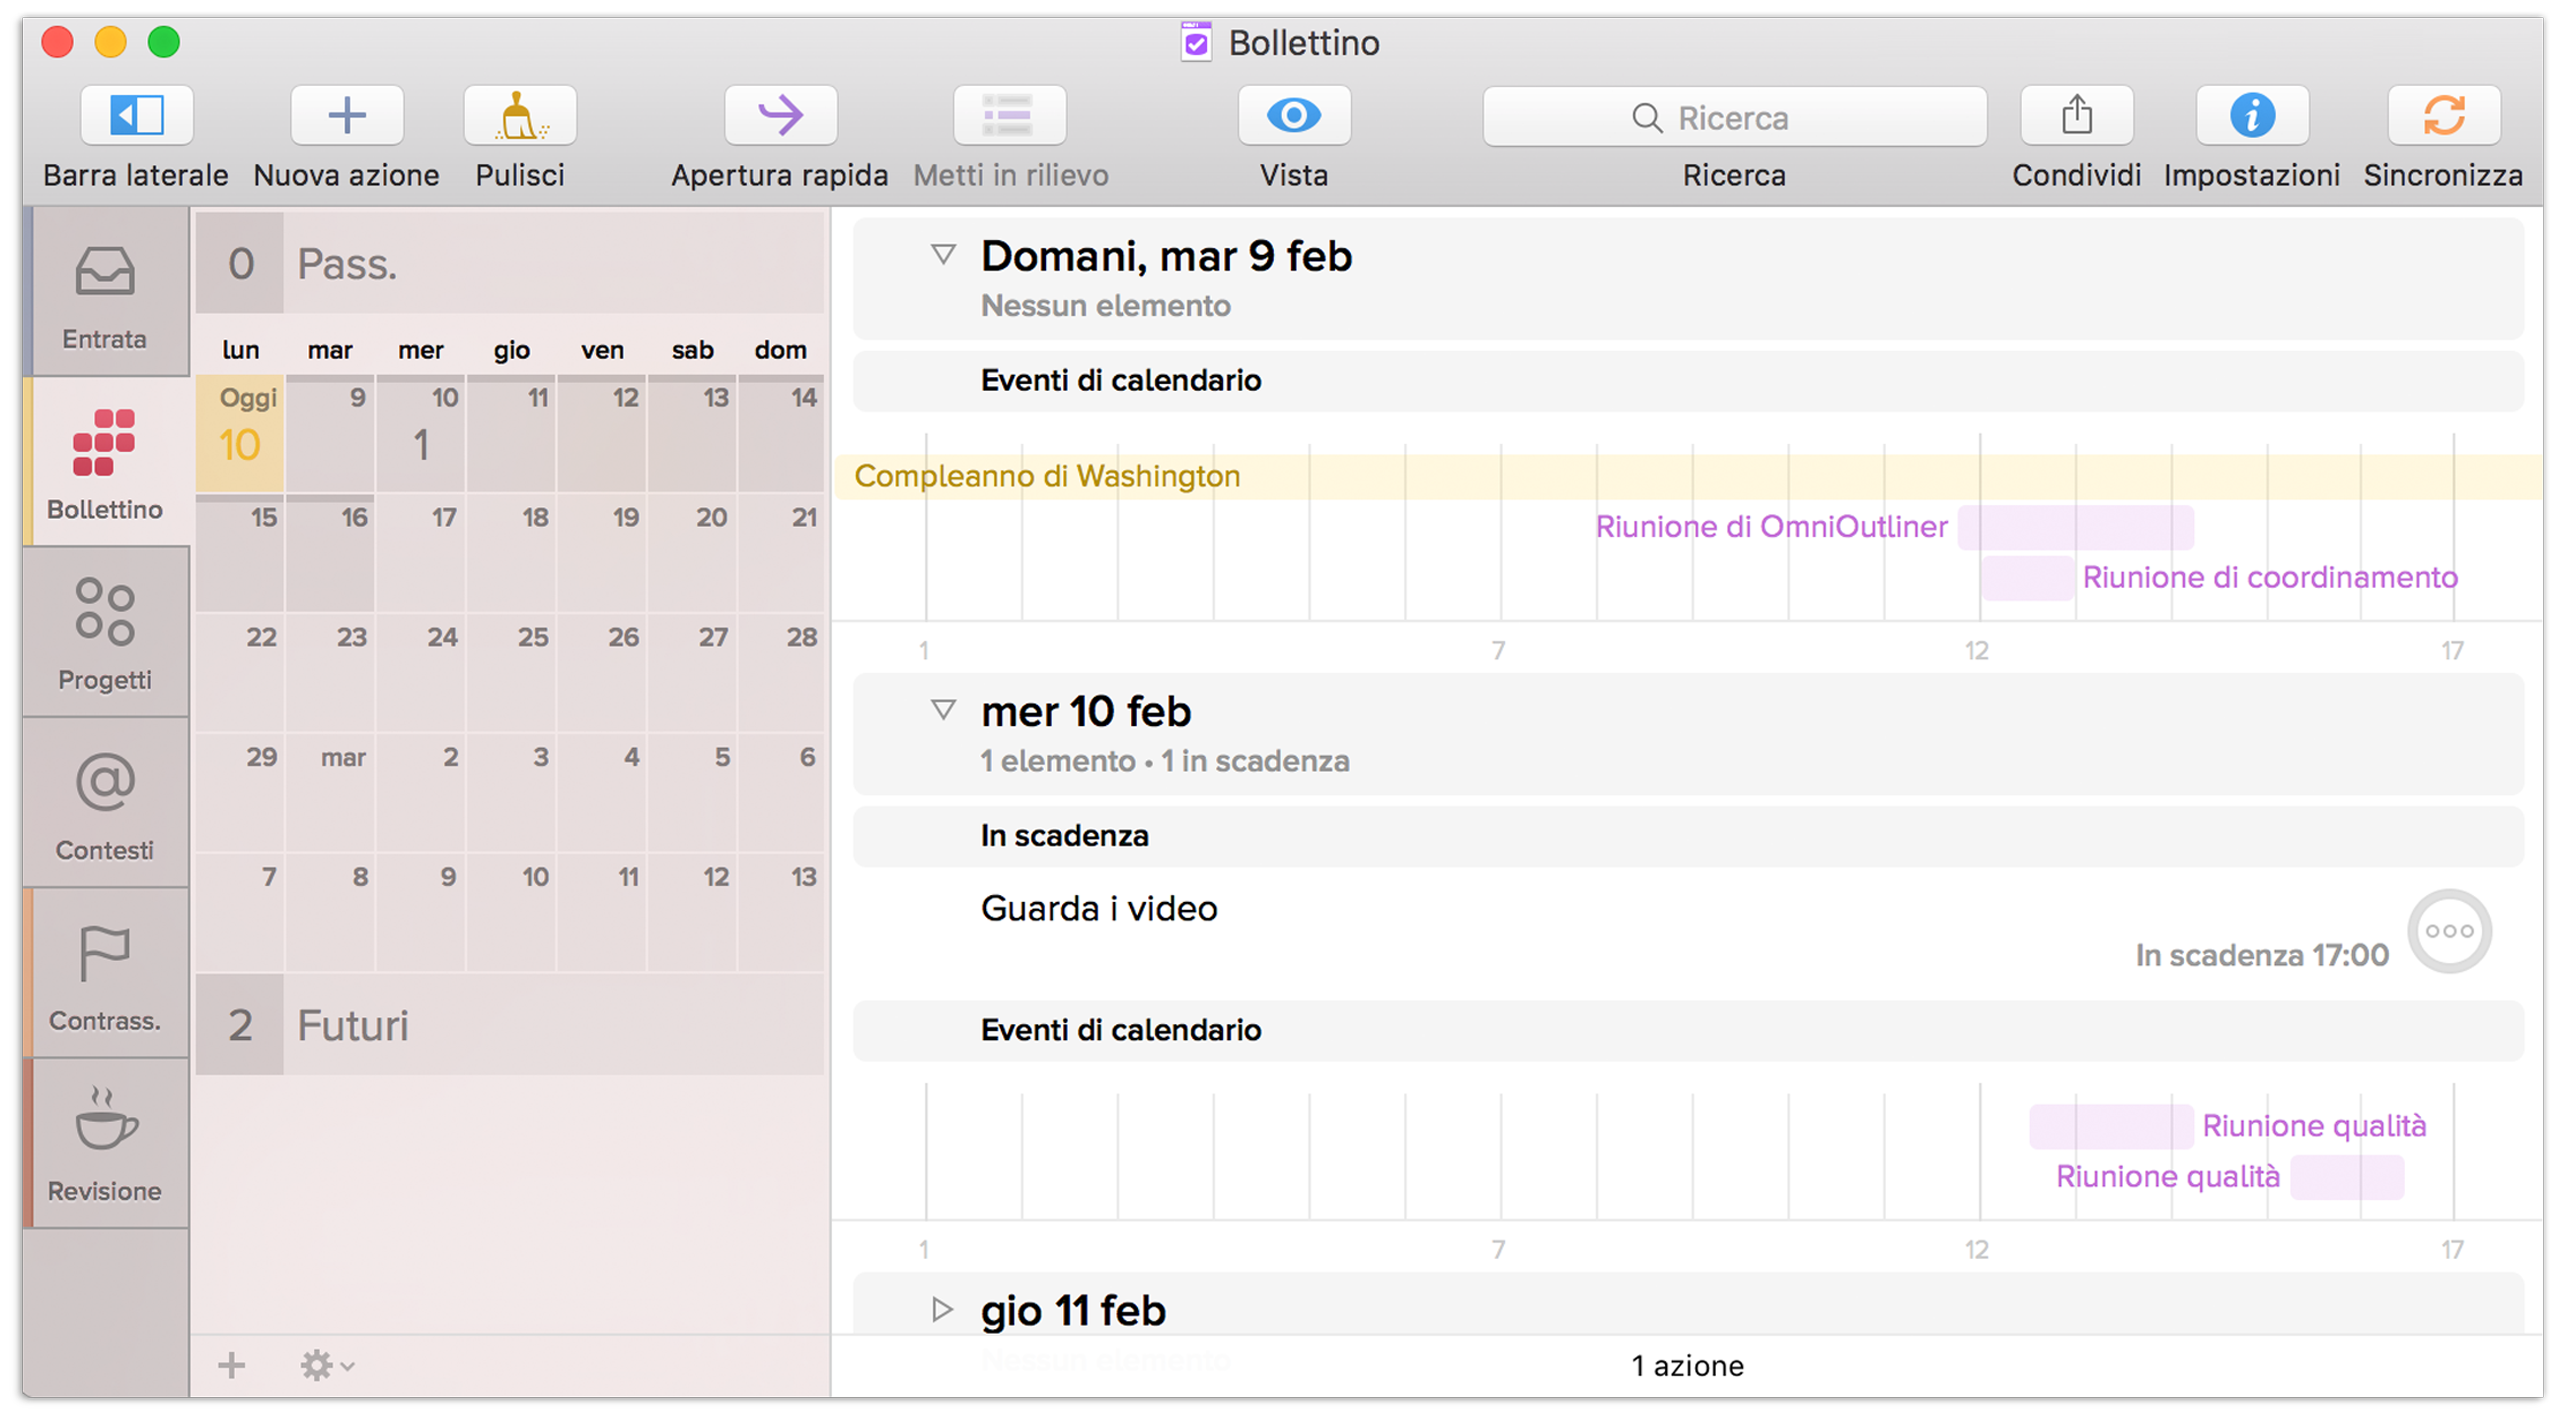
Task: Open the Revisione review perspective
Action: point(105,1140)
